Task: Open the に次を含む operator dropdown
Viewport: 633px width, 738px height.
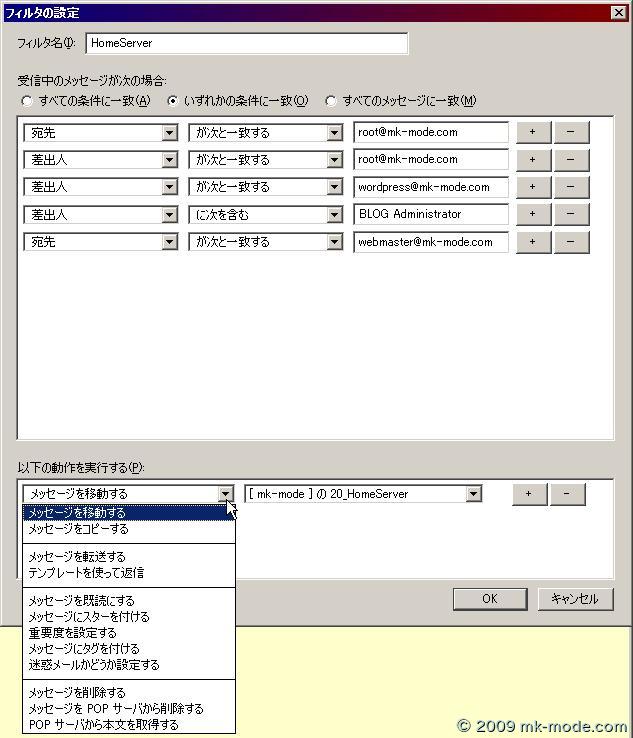Action: point(334,215)
